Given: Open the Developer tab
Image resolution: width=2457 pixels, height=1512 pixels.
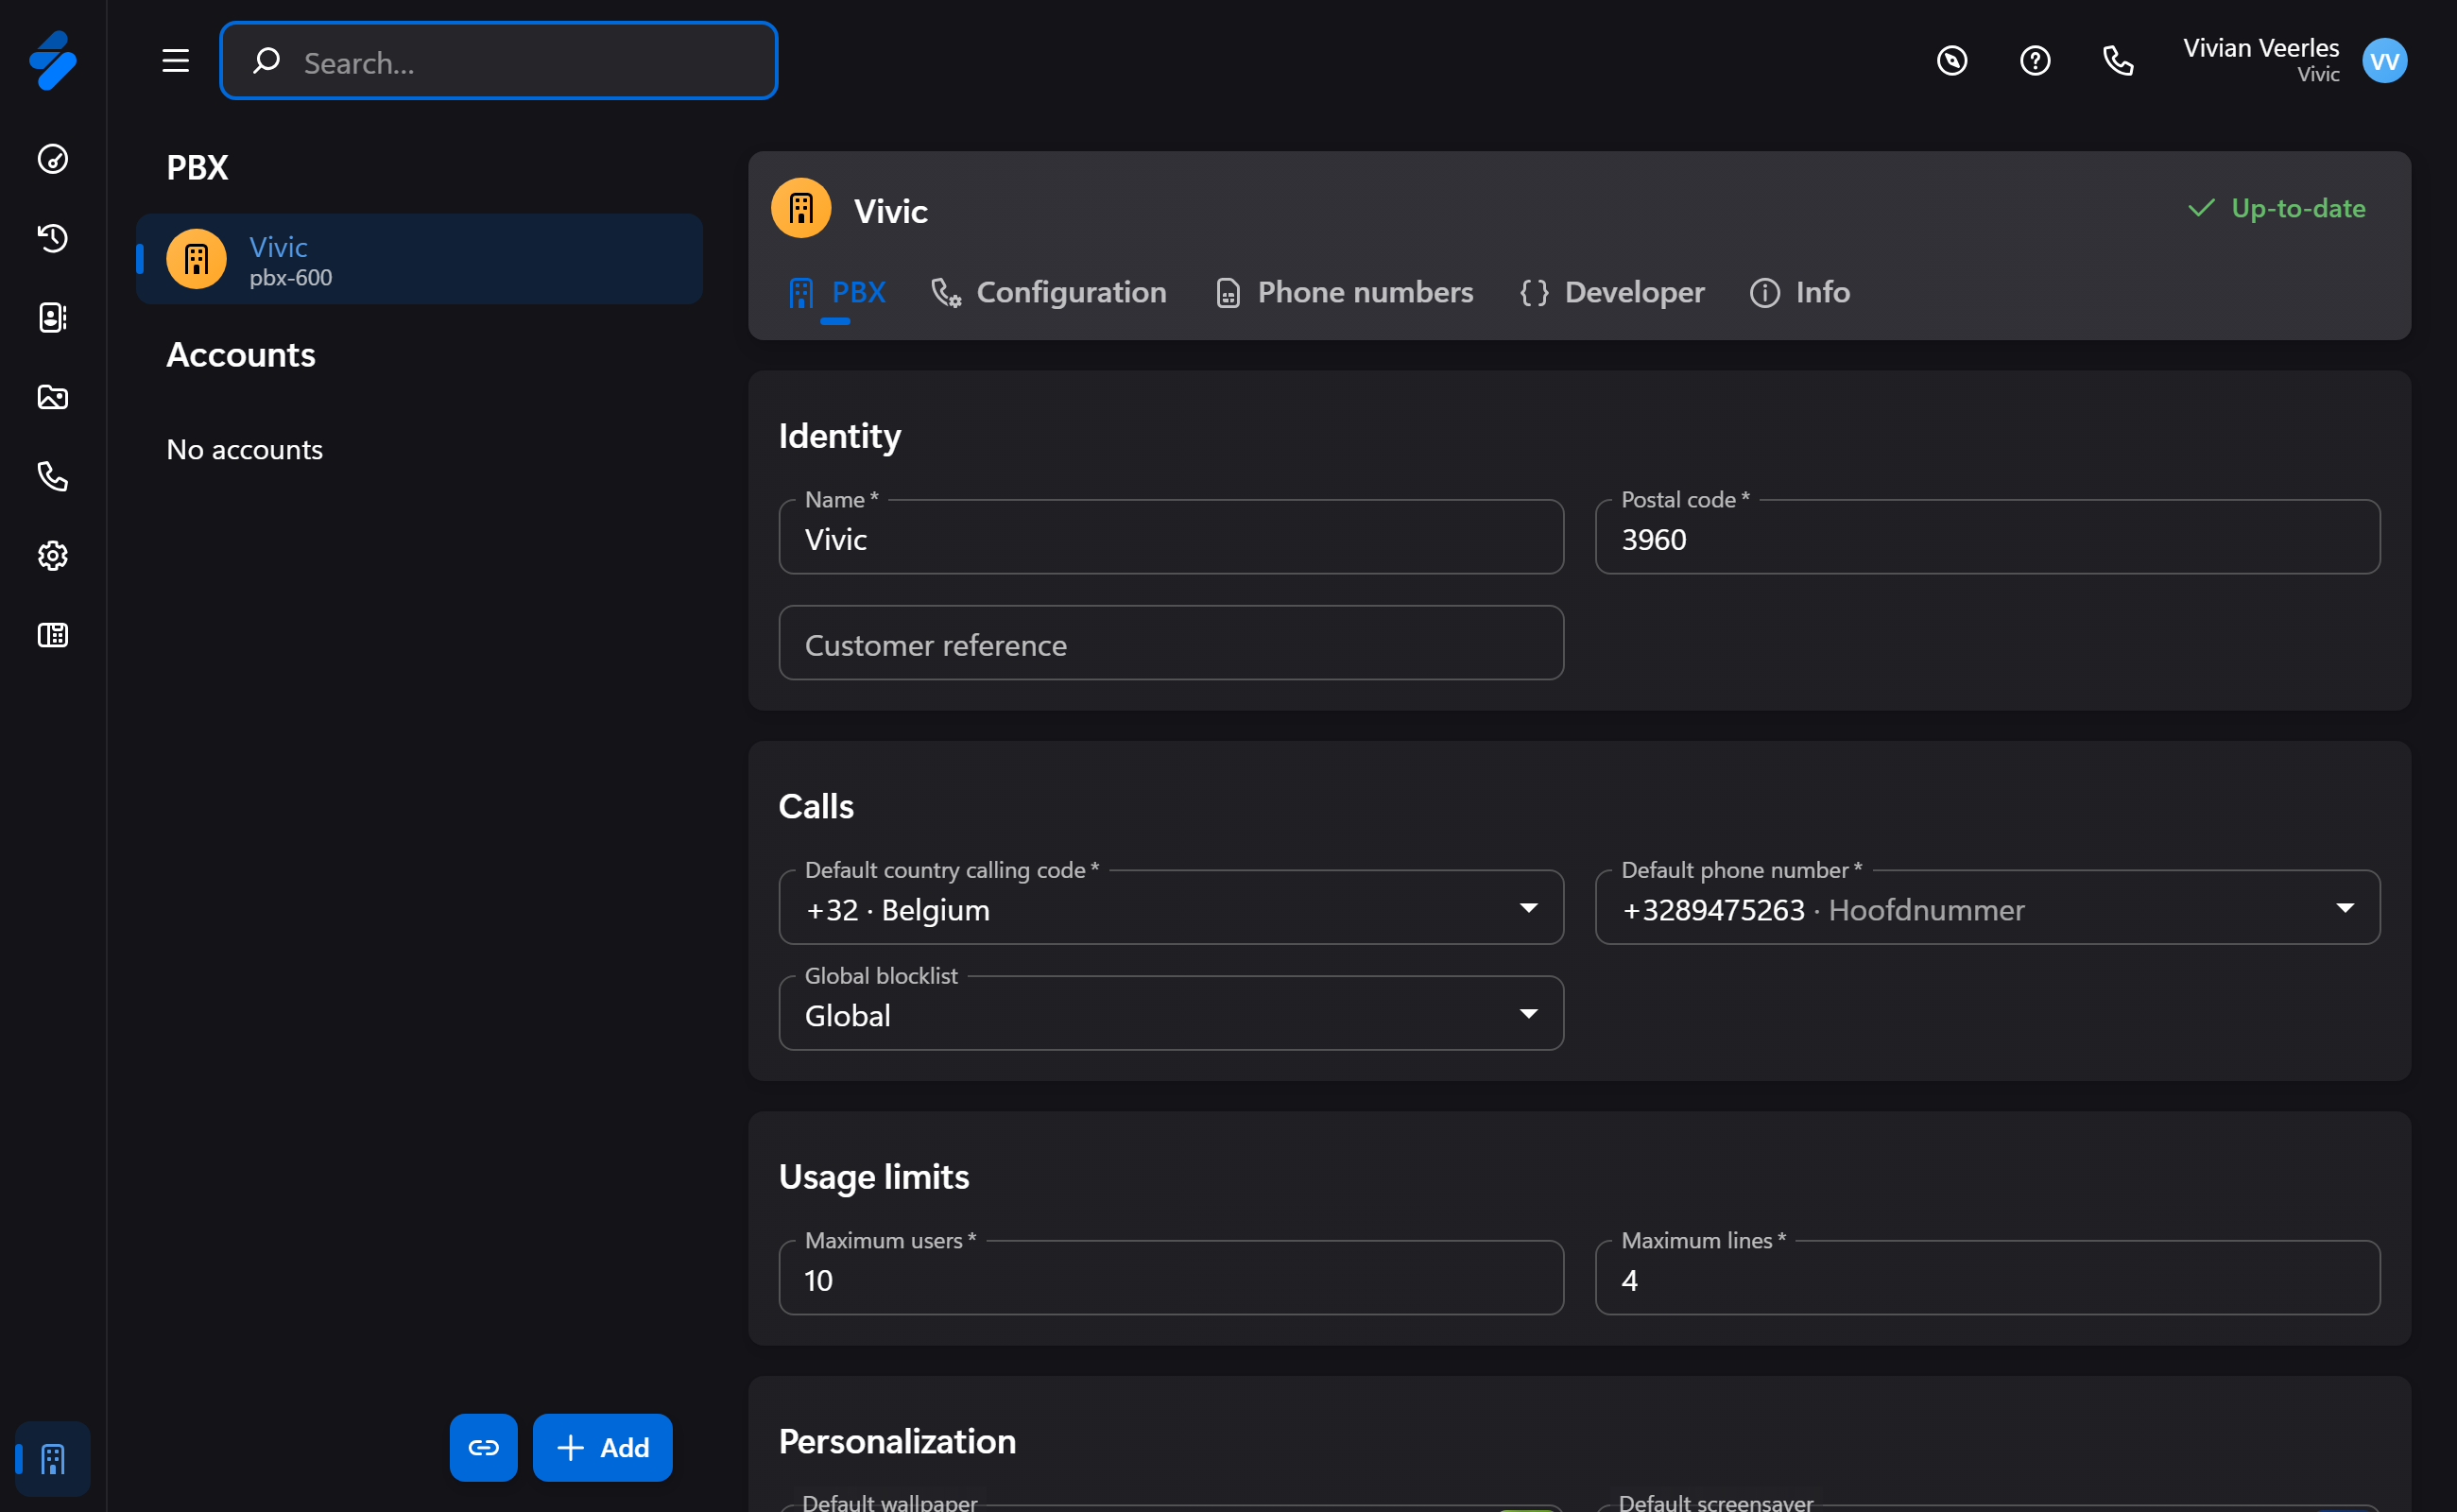Looking at the screenshot, I should [x=1612, y=293].
